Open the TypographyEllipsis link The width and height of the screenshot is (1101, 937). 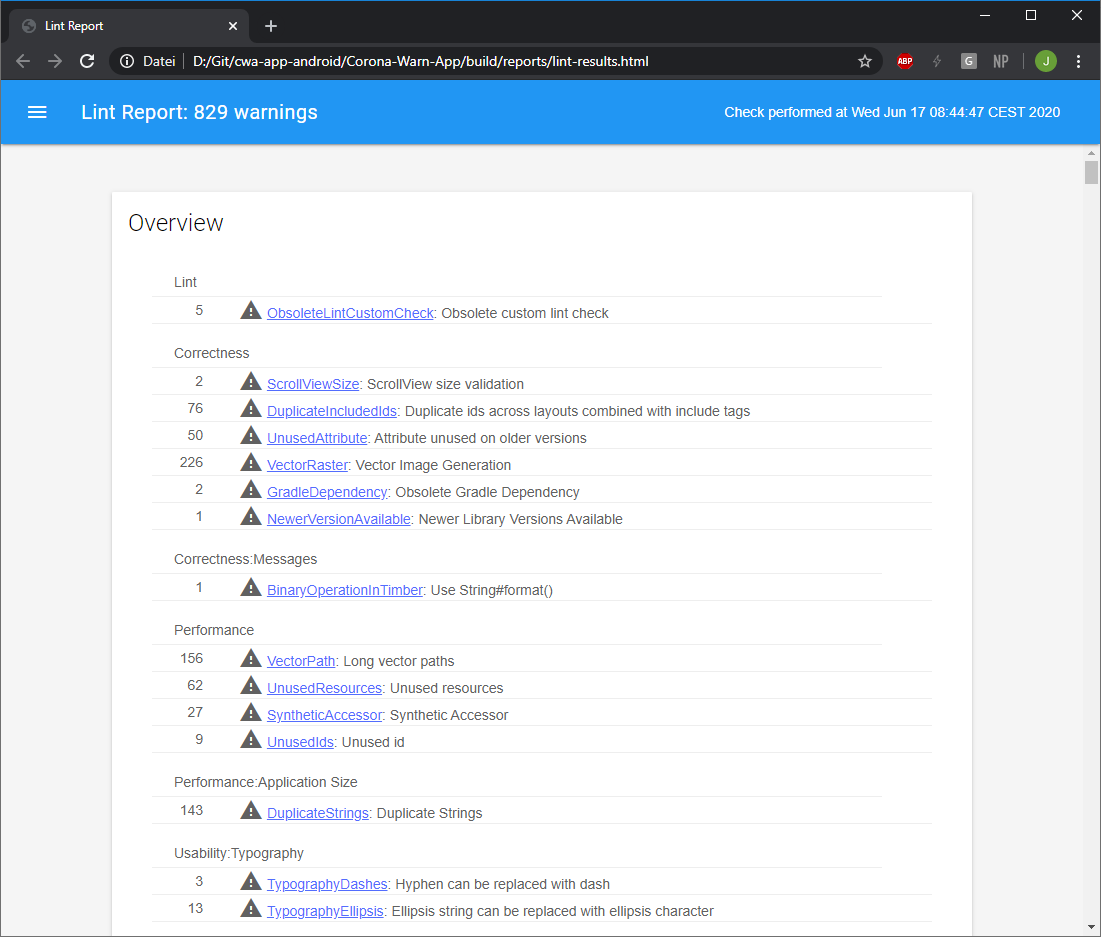click(x=325, y=911)
